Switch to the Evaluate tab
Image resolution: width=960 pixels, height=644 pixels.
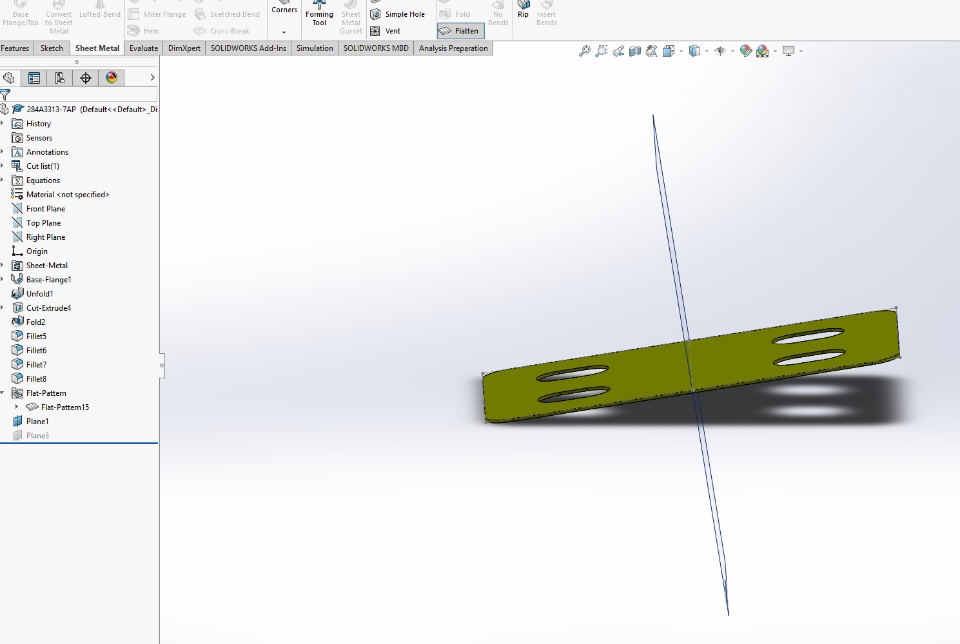pyautogui.click(x=143, y=48)
